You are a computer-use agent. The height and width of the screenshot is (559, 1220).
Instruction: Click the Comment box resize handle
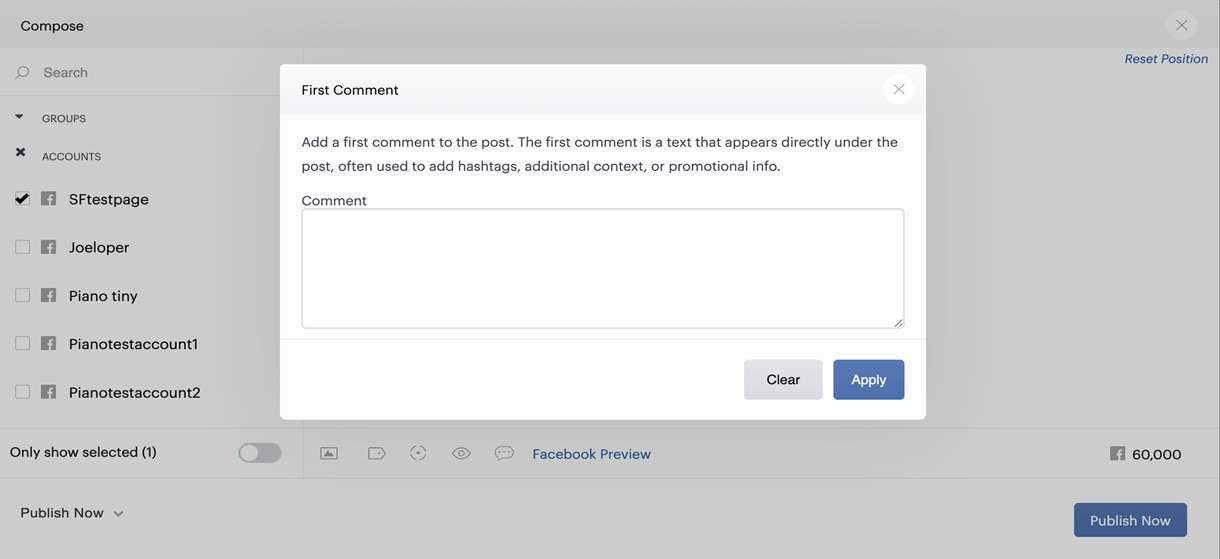click(898, 322)
